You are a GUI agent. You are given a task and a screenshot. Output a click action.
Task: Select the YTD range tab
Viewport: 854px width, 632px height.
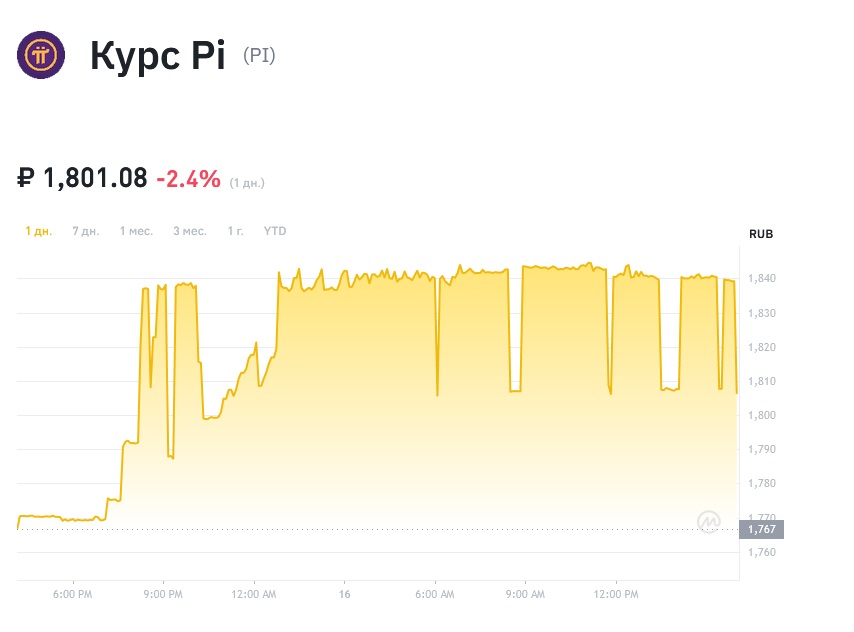point(275,231)
